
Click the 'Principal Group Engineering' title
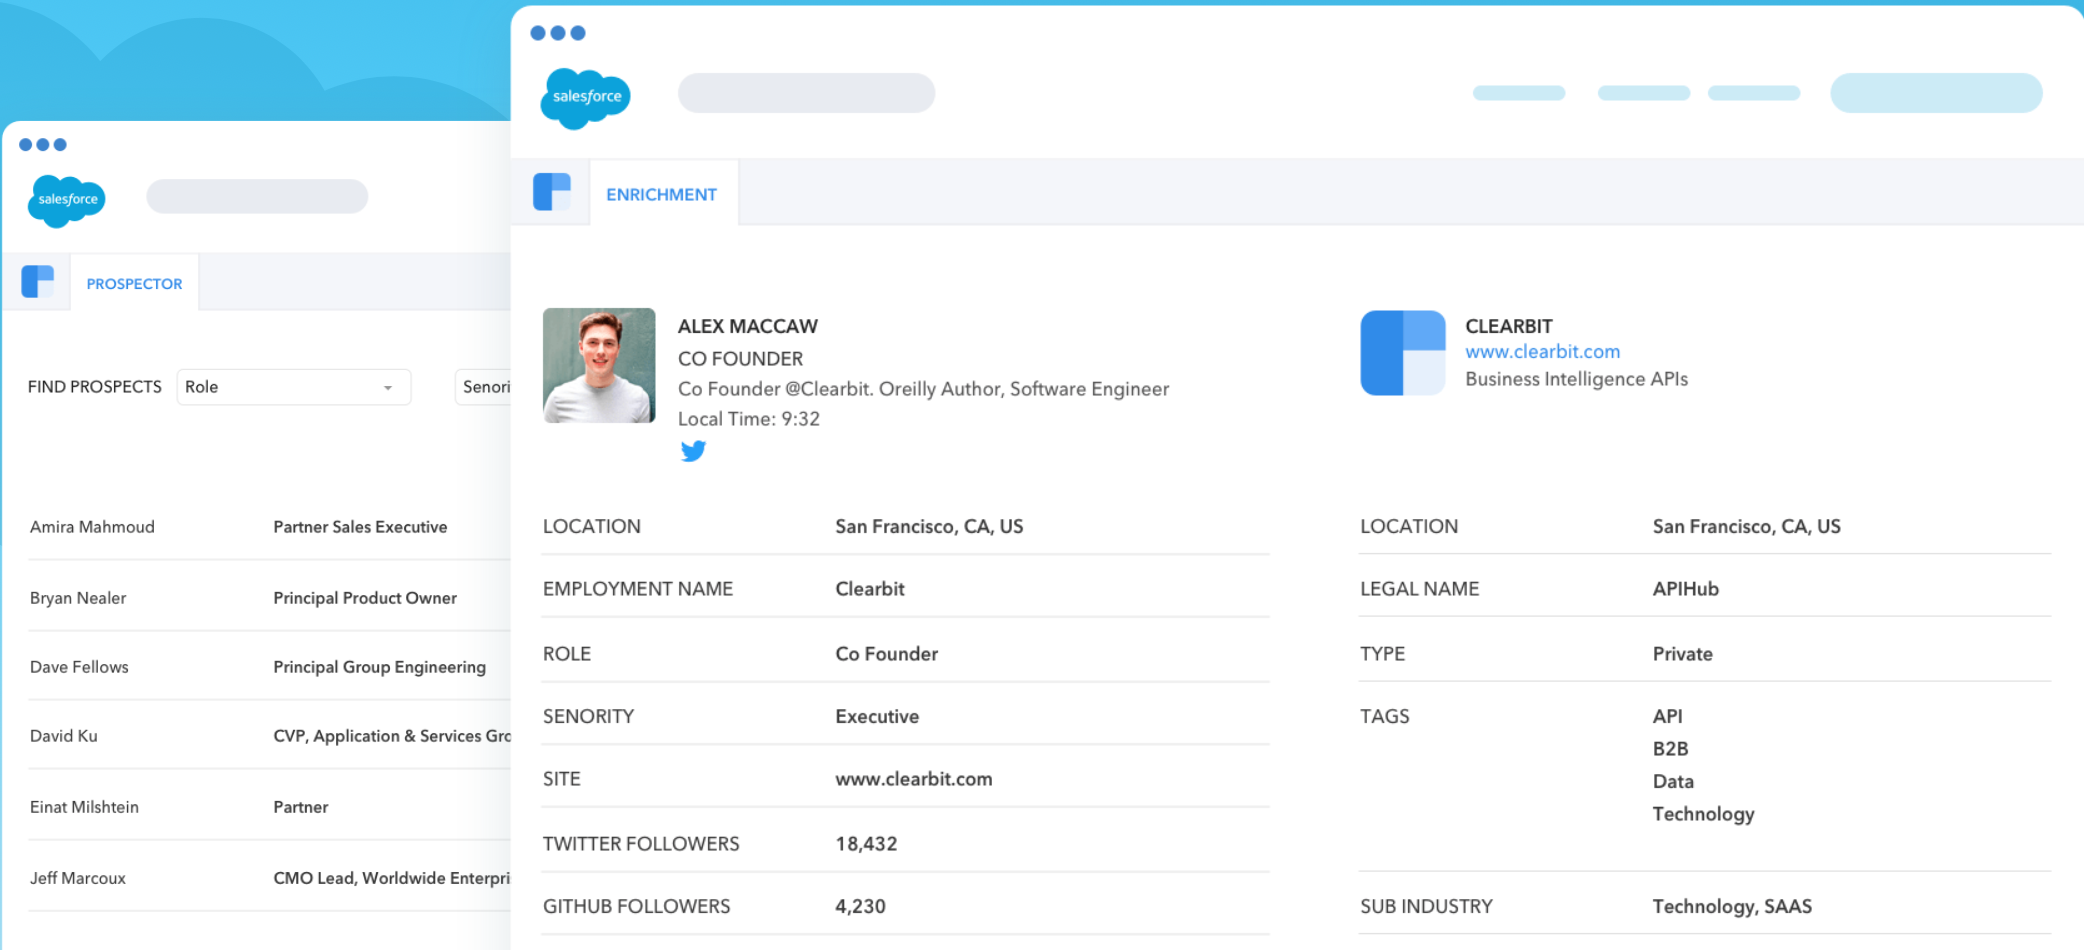pos(379,667)
